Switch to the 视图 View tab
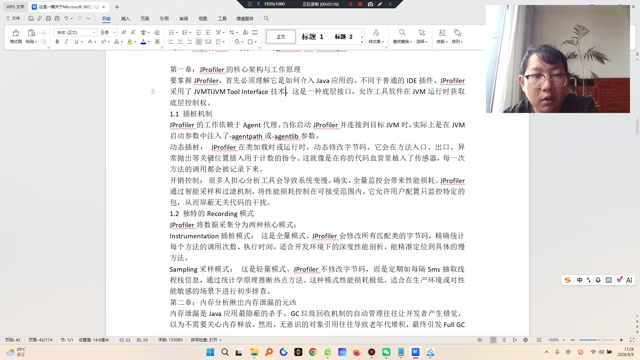 pos(203,19)
